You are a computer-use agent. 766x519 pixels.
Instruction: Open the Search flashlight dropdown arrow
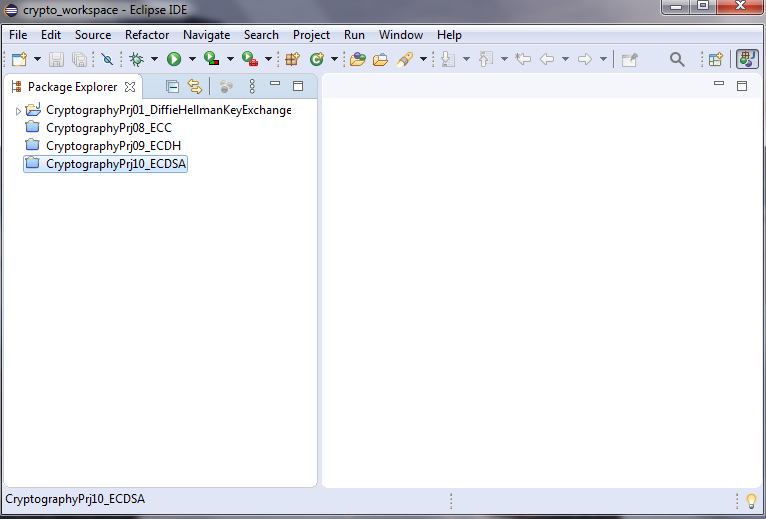pos(424,59)
